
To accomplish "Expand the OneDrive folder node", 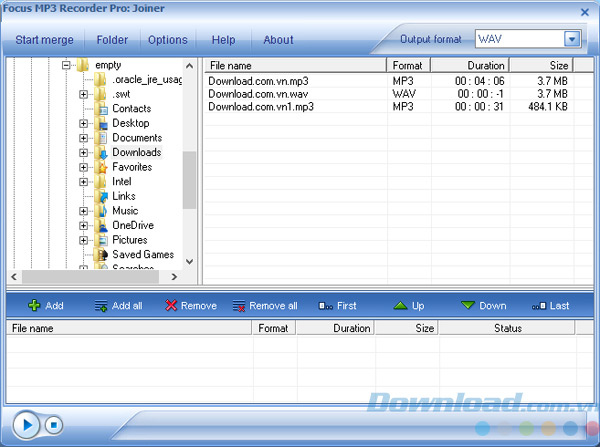I will (83, 225).
